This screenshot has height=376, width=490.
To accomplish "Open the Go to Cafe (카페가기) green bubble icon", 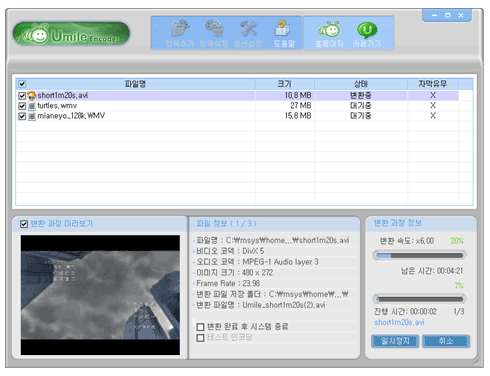I will click(x=367, y=34).
